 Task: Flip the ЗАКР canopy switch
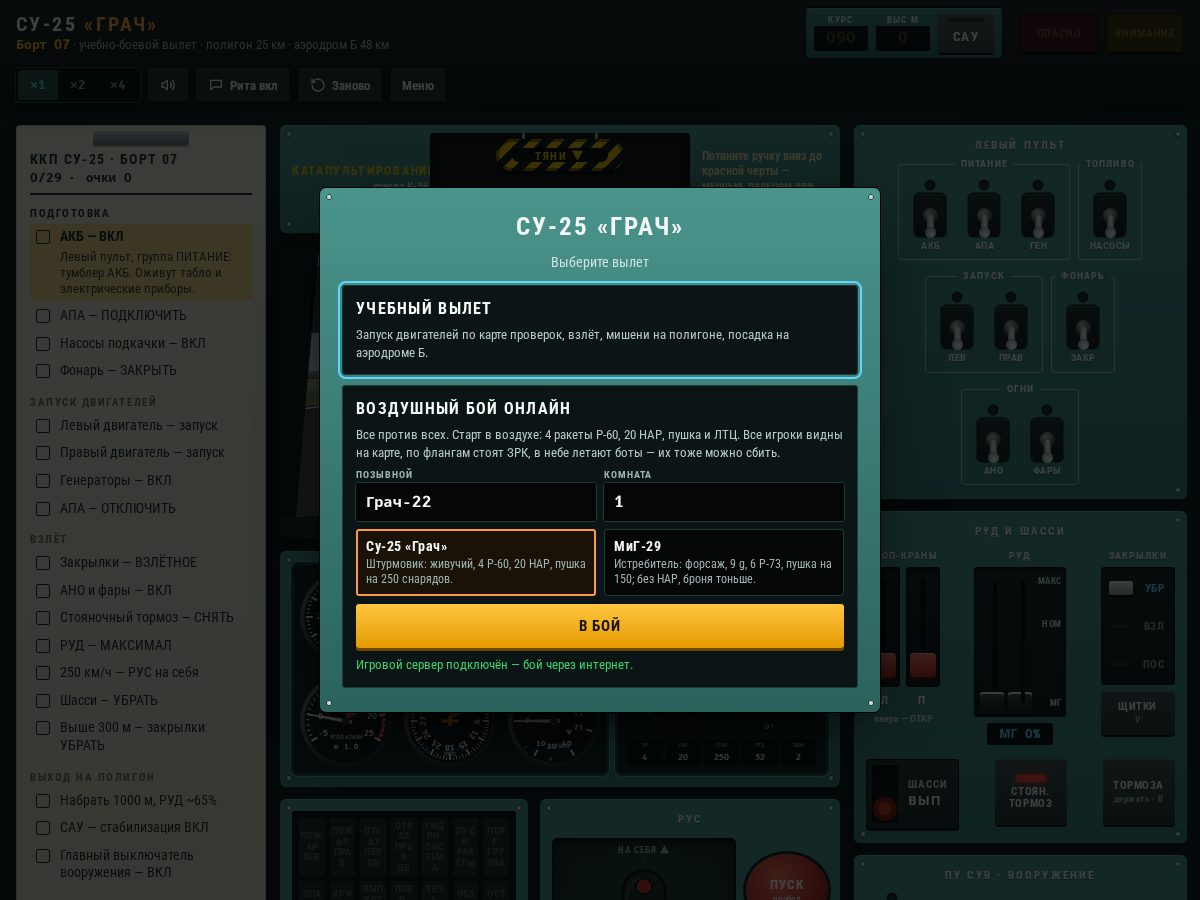tap(1083, 327)
